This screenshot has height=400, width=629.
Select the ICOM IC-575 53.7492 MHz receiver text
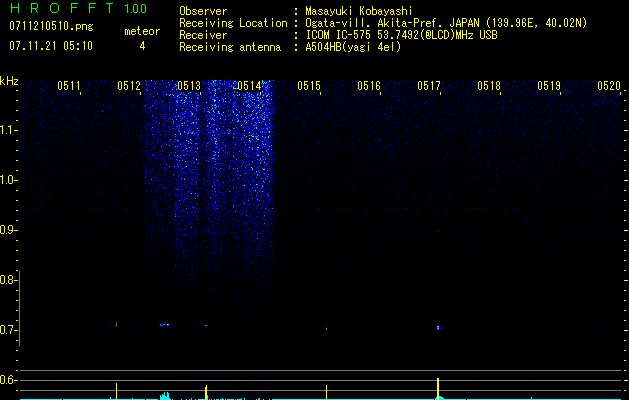(x=401, y=35)
